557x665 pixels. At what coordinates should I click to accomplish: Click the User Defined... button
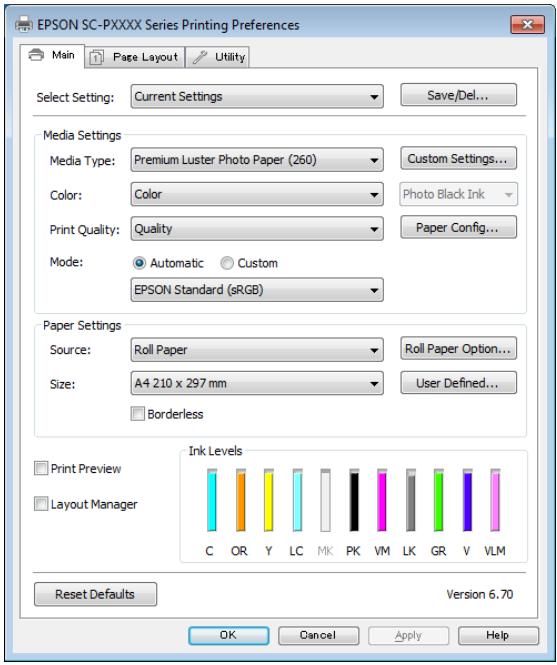pos(459,383)
